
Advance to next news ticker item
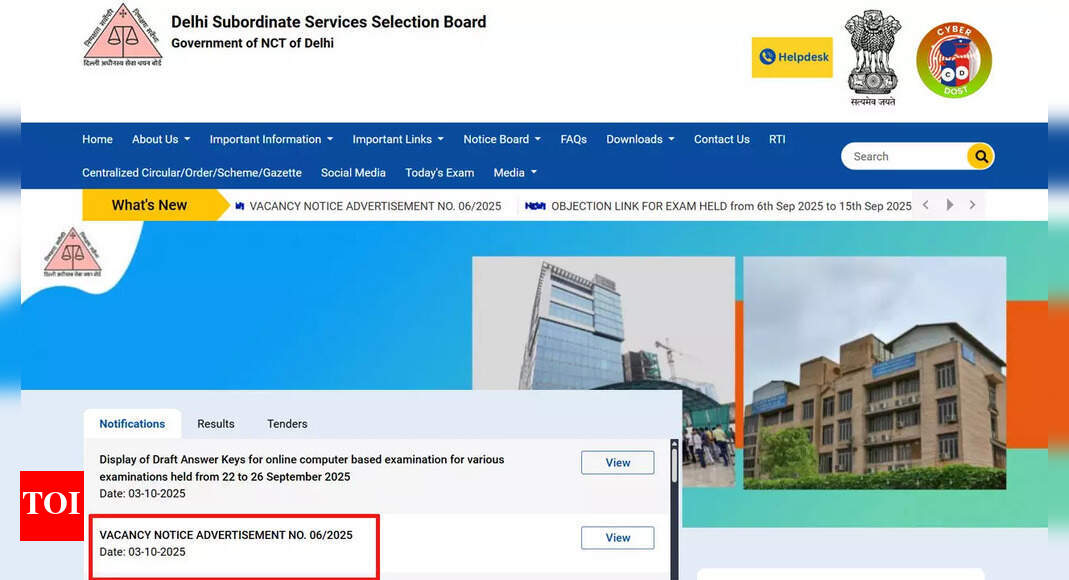click(x=972, y=205)
